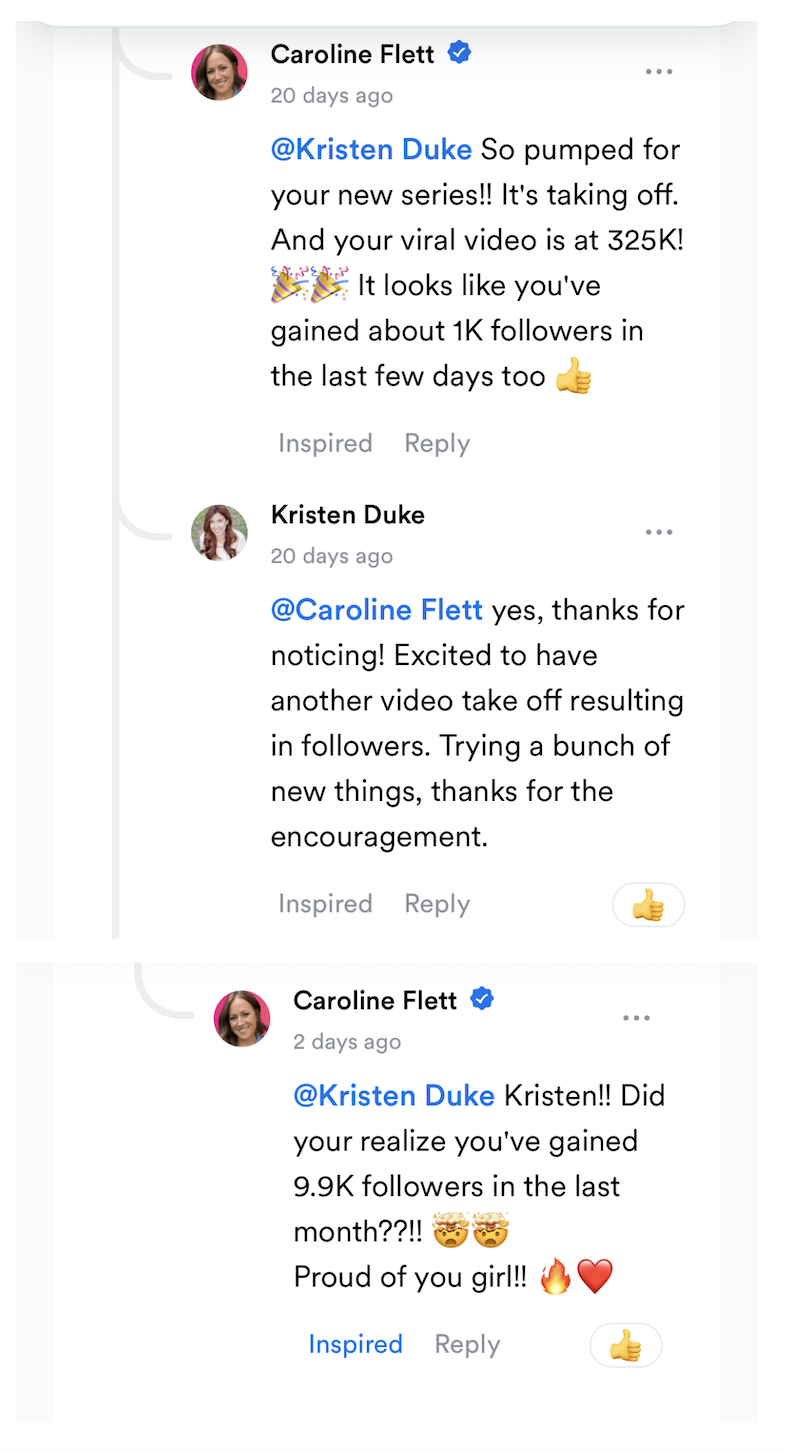Toggle Inspired on Kristen Duke's reply
788x1450 pixels.
coord(325,904)
